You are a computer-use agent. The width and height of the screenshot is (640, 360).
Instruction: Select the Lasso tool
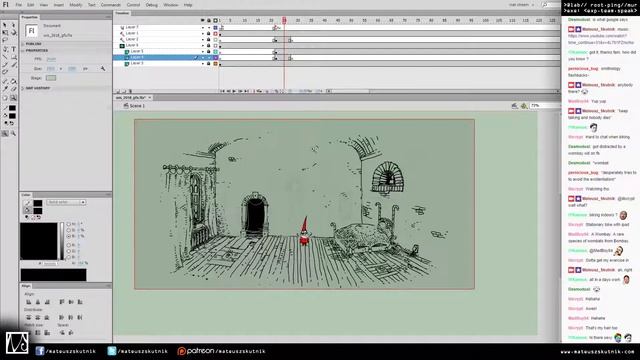pyautogui.click(x=5, y=40)
